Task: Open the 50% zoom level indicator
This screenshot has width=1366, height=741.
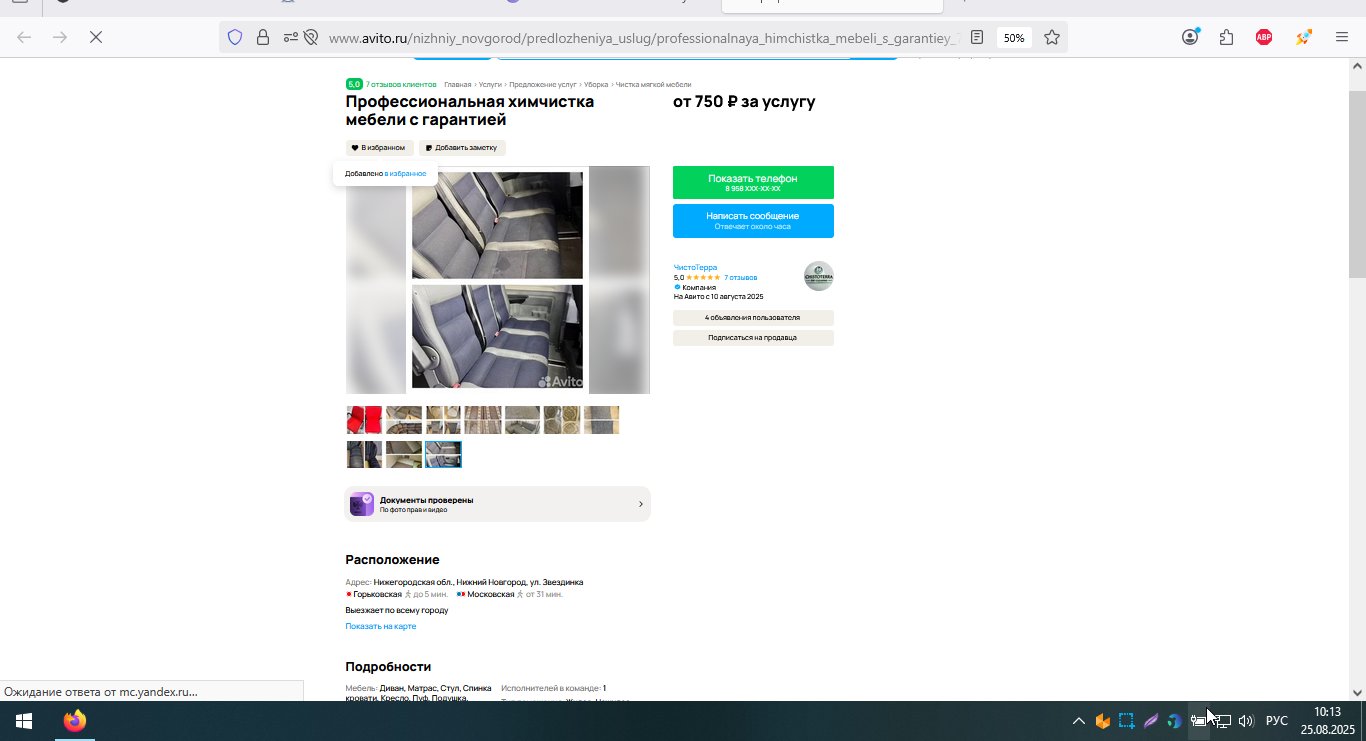Action: tap(1014, 37)
